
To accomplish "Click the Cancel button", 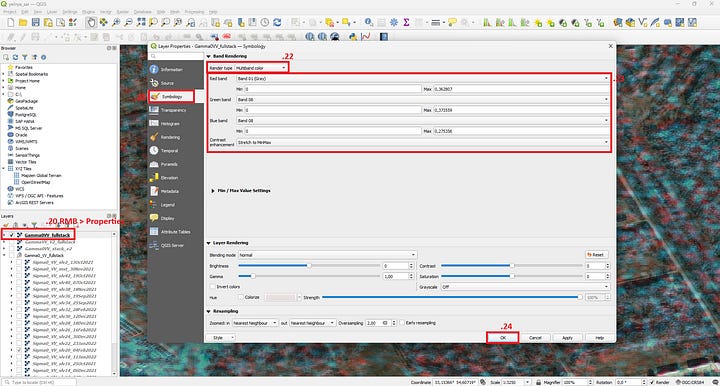I will point(535,338).
